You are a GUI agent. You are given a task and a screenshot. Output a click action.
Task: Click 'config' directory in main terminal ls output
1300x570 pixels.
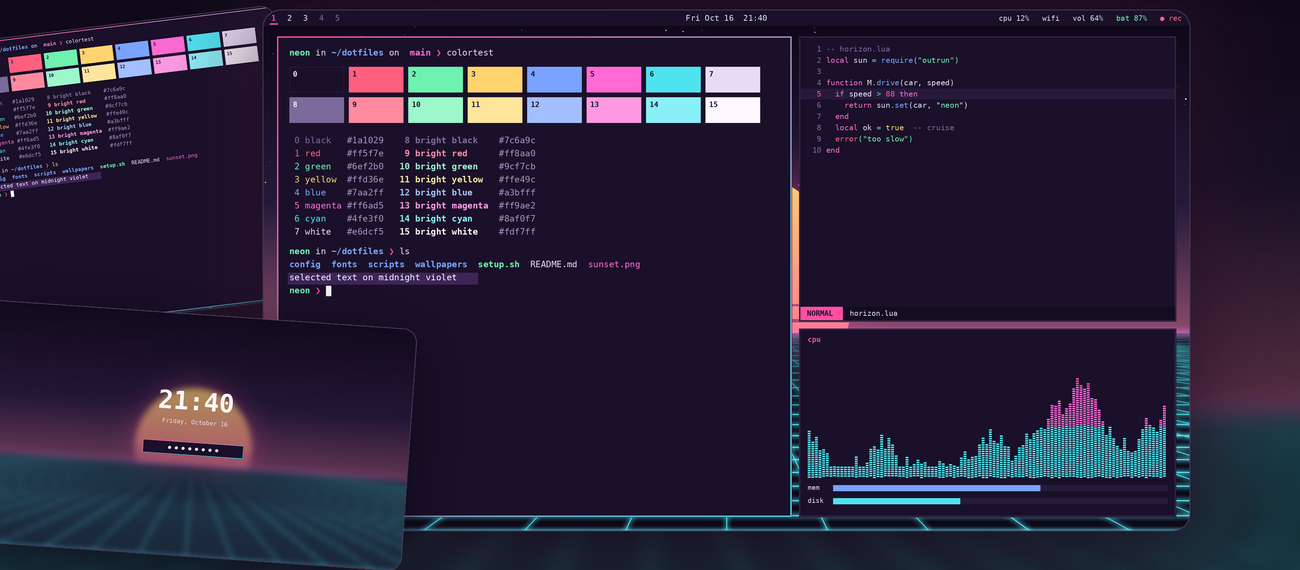(x=305, y=265)
